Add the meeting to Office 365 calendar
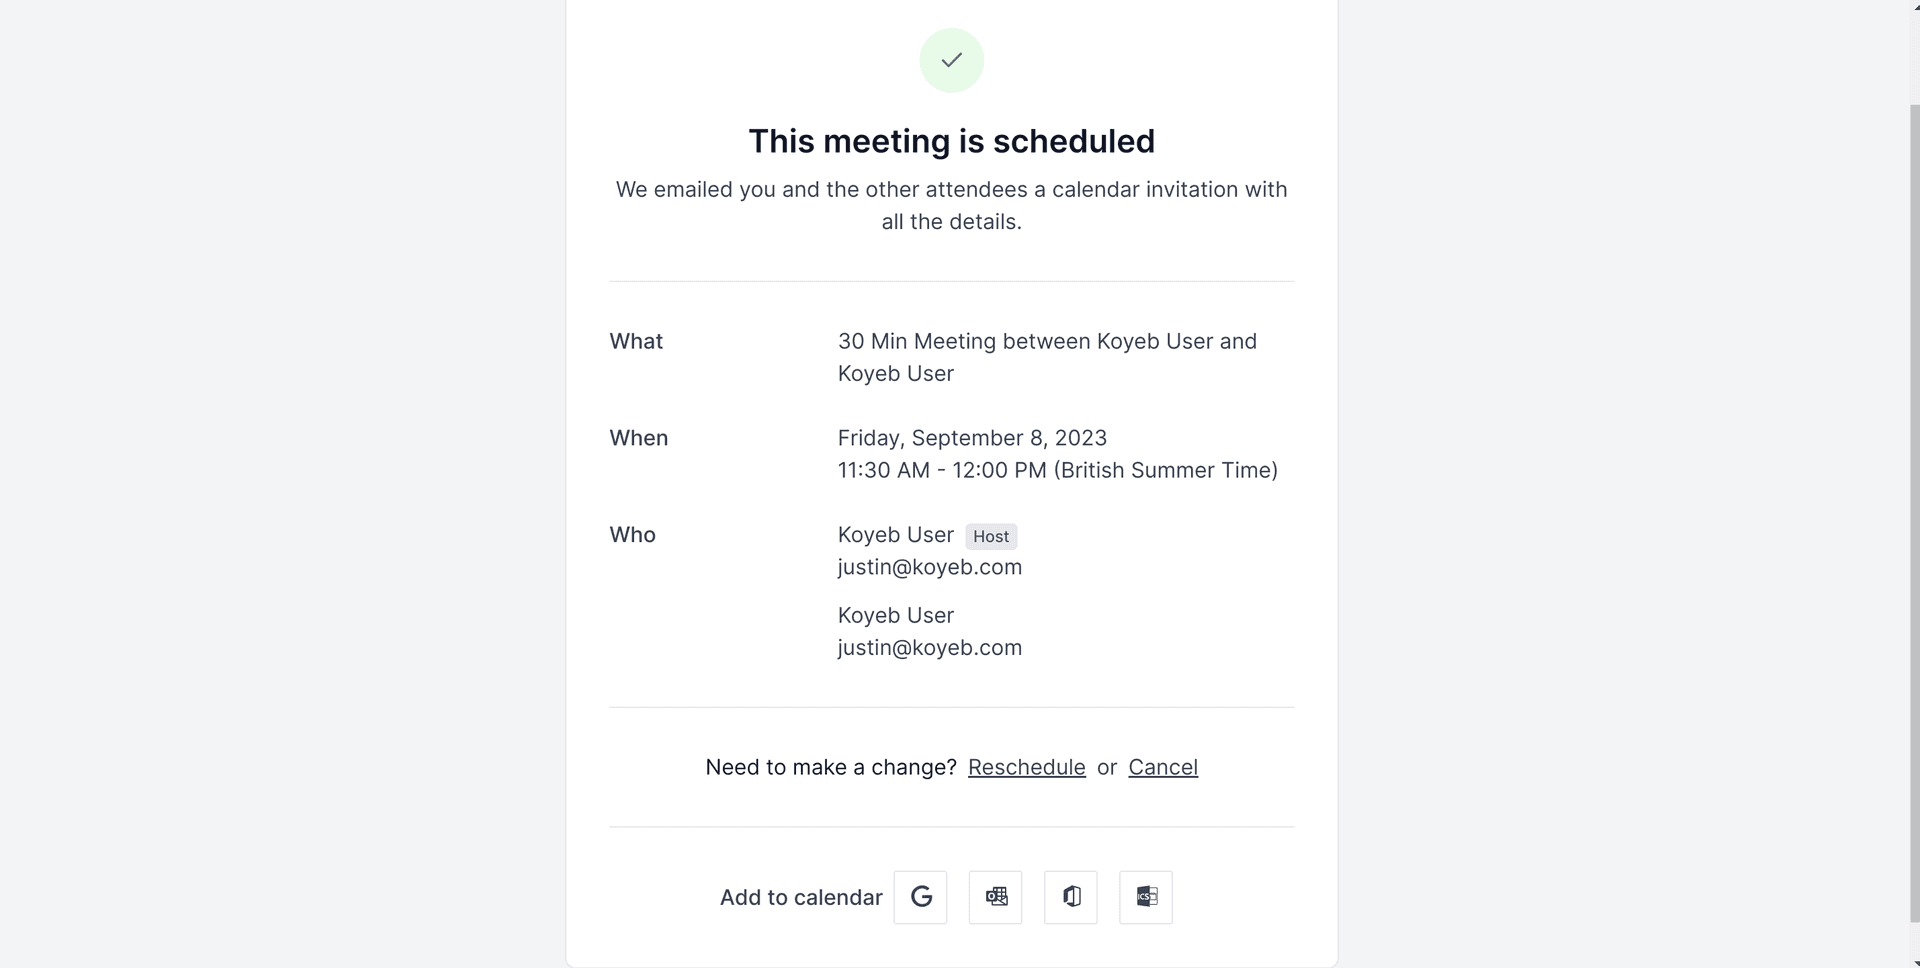The height and width of the screenshot is (968, 1920). [x=1070, y=897]
